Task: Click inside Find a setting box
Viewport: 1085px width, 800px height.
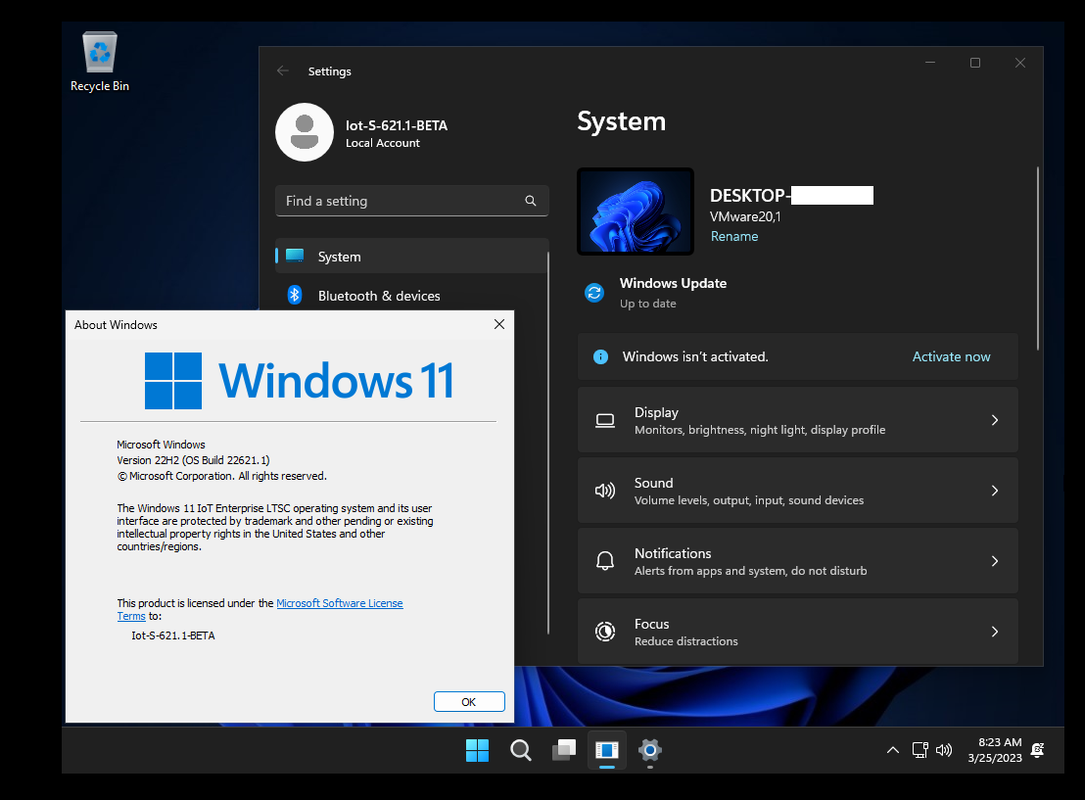Action: [x=412, y=201]
